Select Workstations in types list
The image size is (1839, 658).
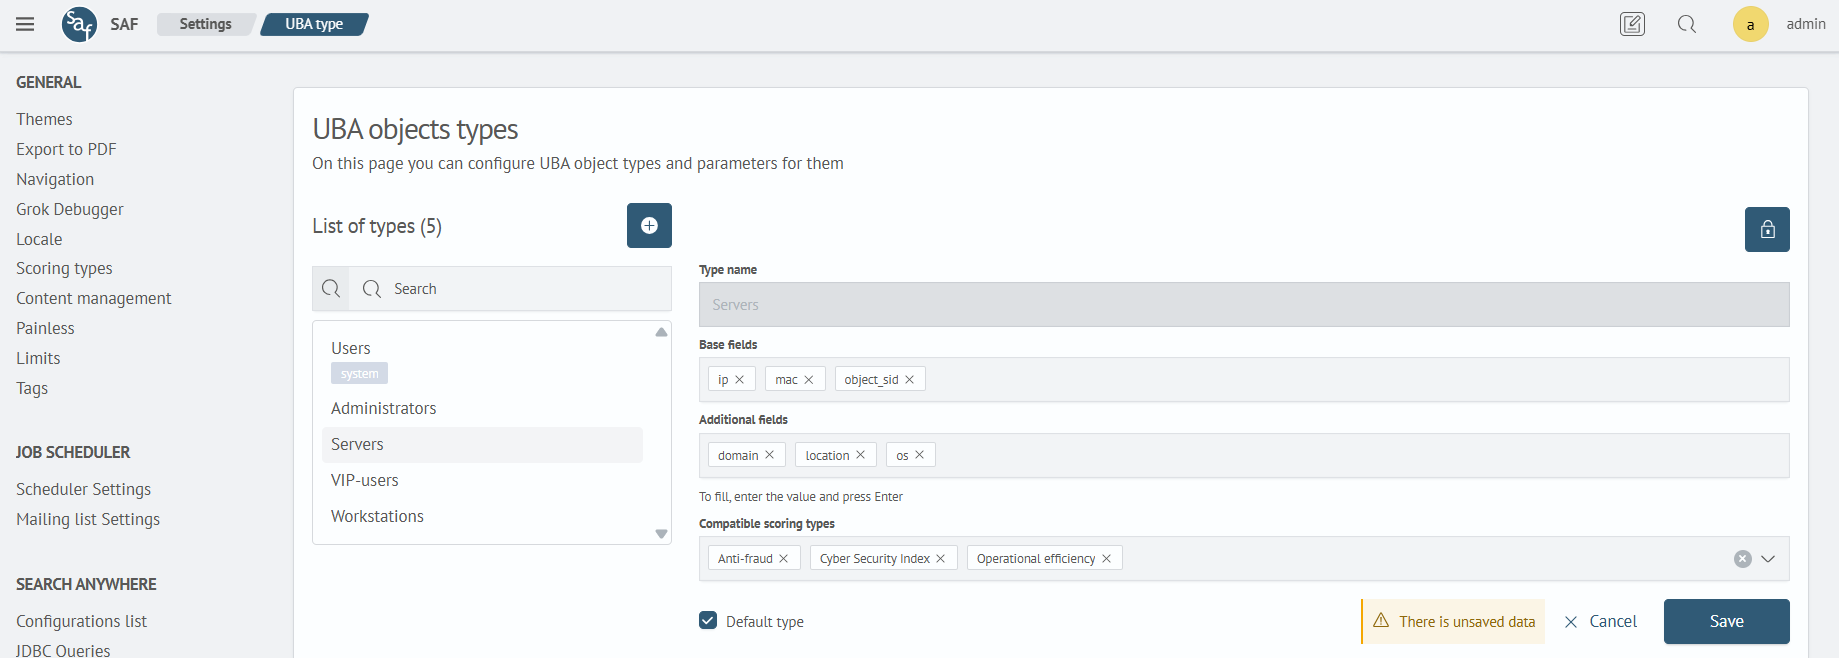pos(377,516)
